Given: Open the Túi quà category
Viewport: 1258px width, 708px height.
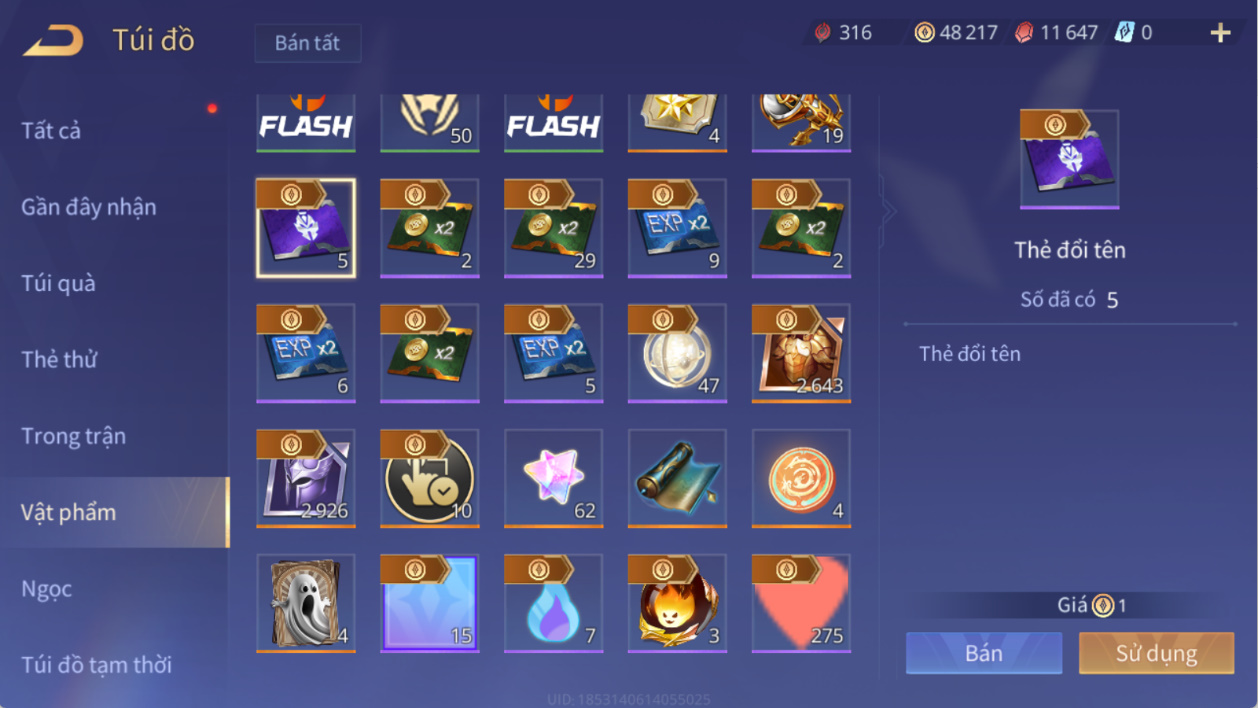Looking at the screenshot, I should (58, 283).
